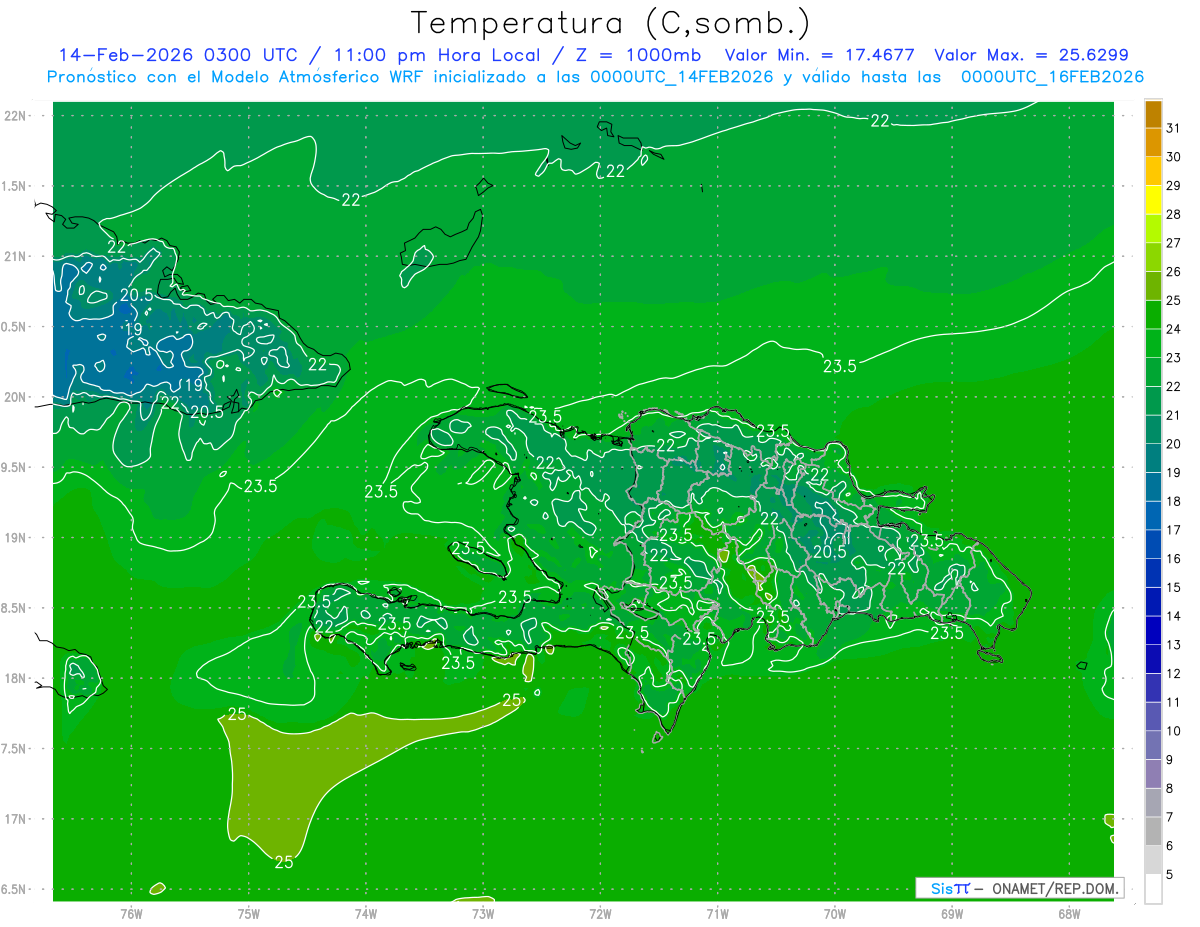Click the 'Sis' logo text near ONAMET

[x=944, y=888]
